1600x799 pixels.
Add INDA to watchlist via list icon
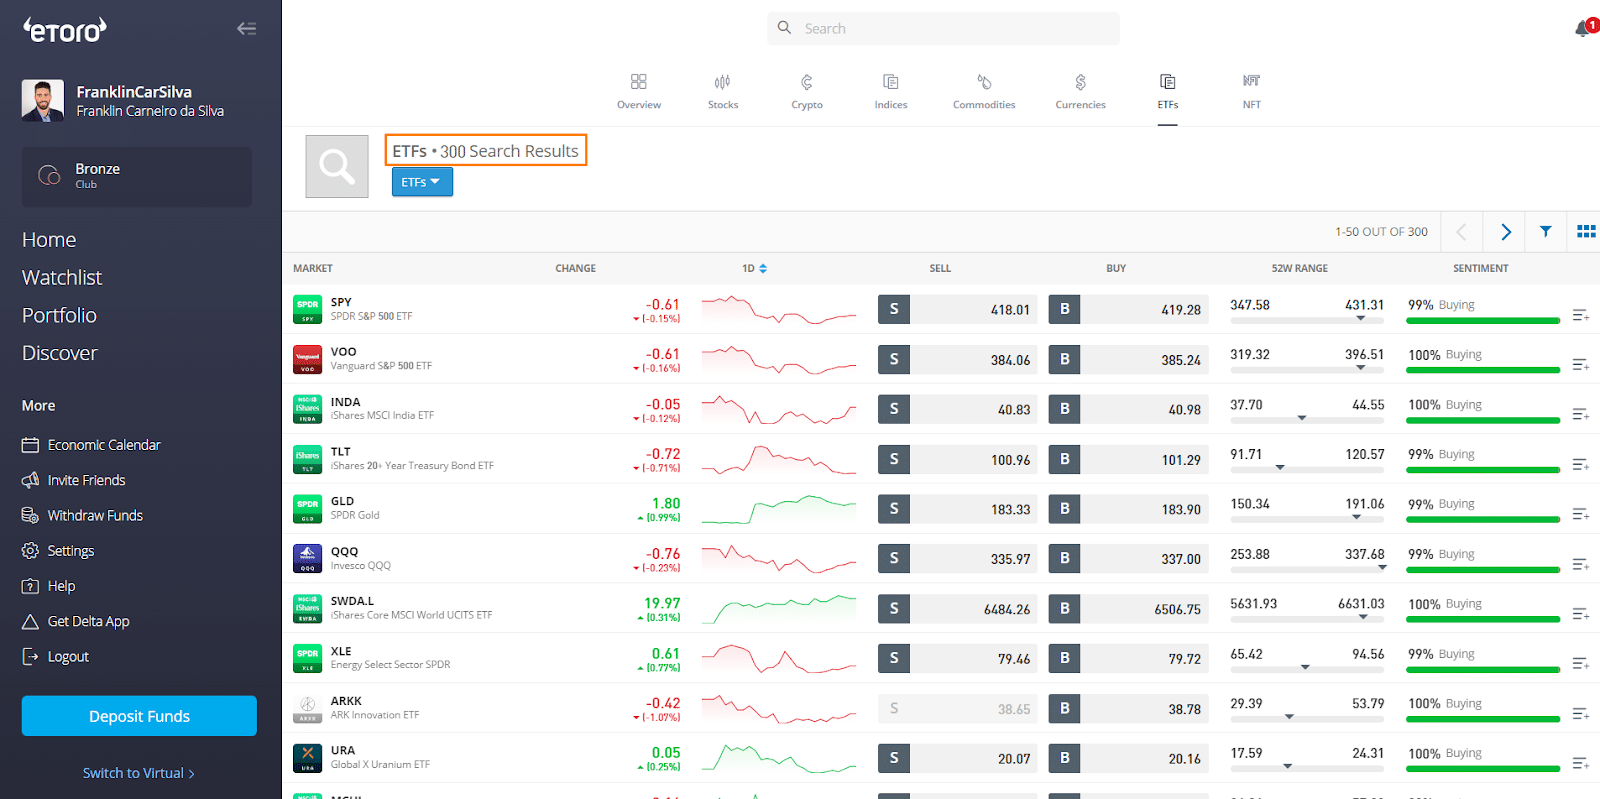1581,414
